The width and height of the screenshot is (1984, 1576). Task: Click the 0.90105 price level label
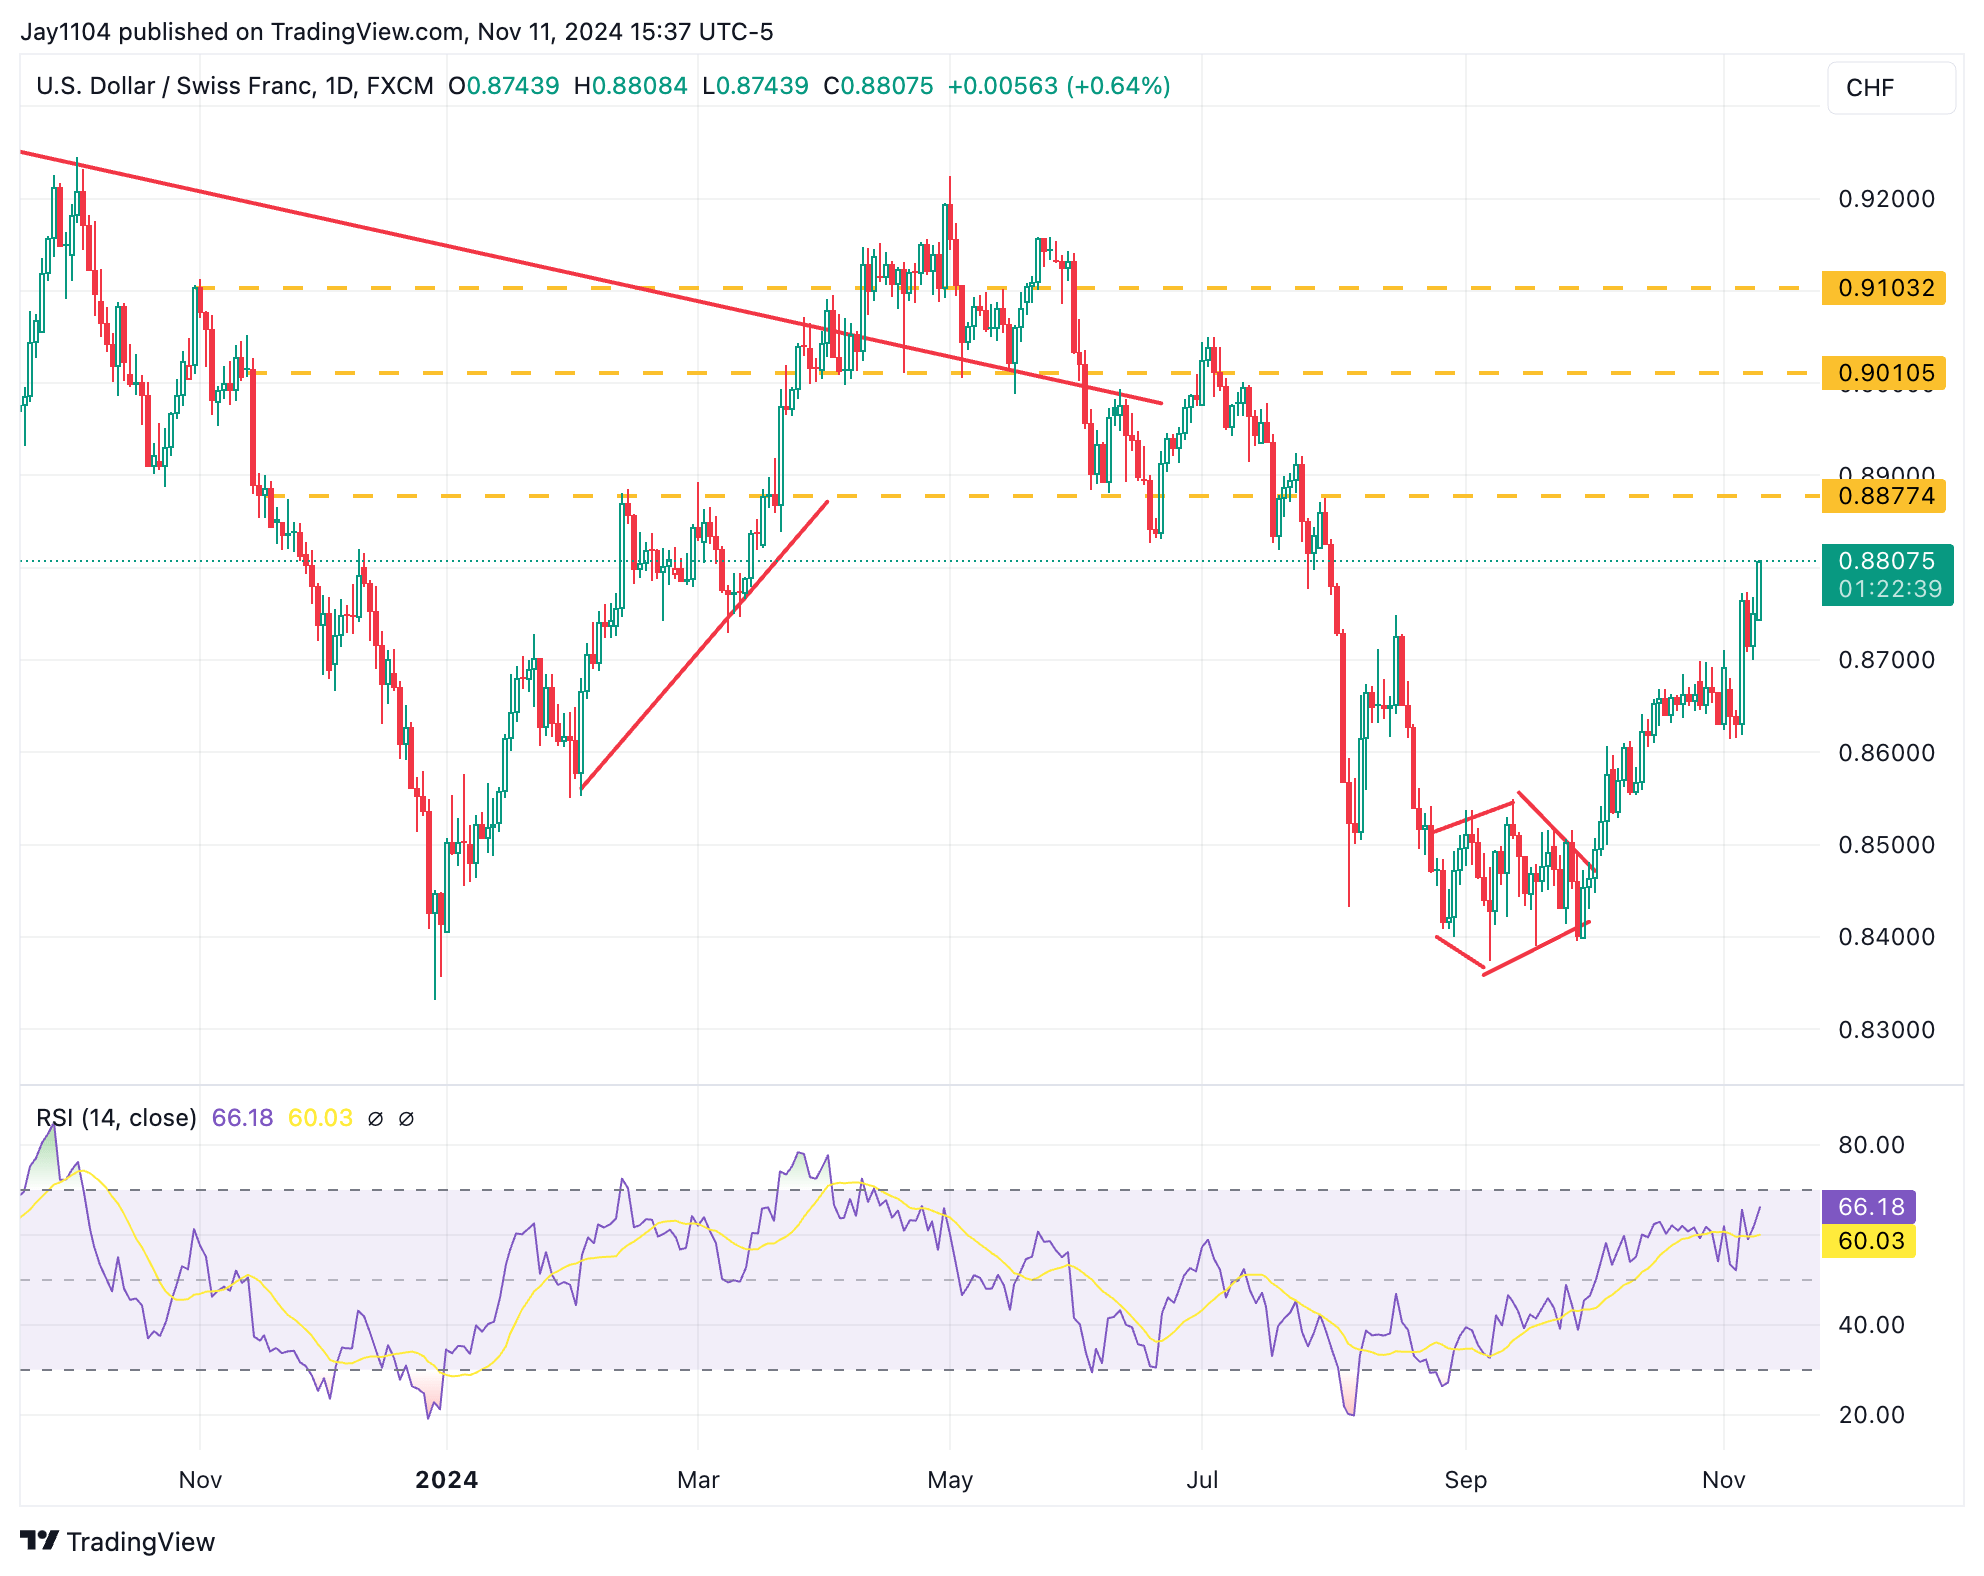point(1884,373)
